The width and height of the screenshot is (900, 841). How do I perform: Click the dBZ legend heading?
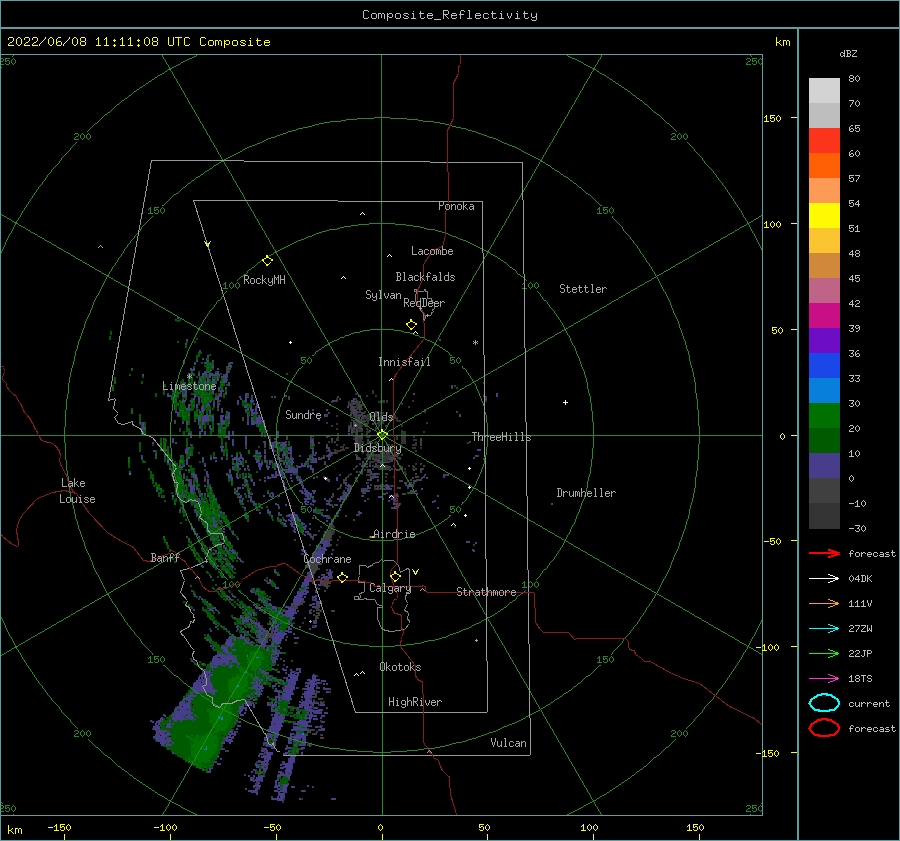pos(848,53)
